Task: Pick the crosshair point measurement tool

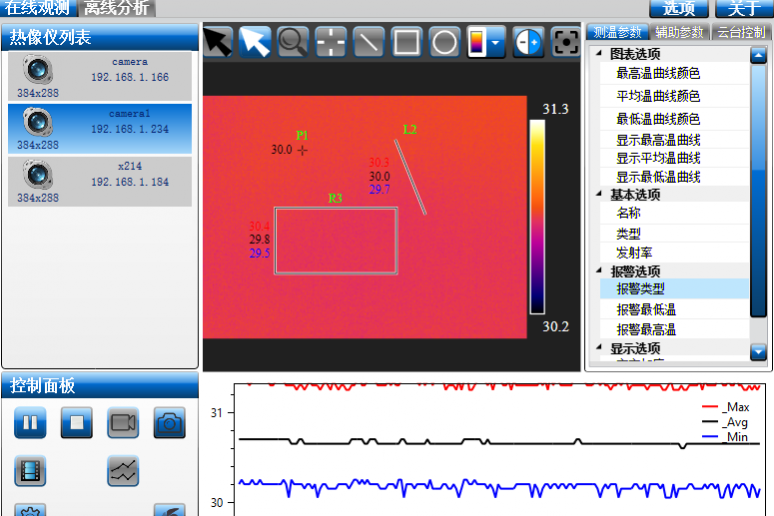Action: click(330, 42)
